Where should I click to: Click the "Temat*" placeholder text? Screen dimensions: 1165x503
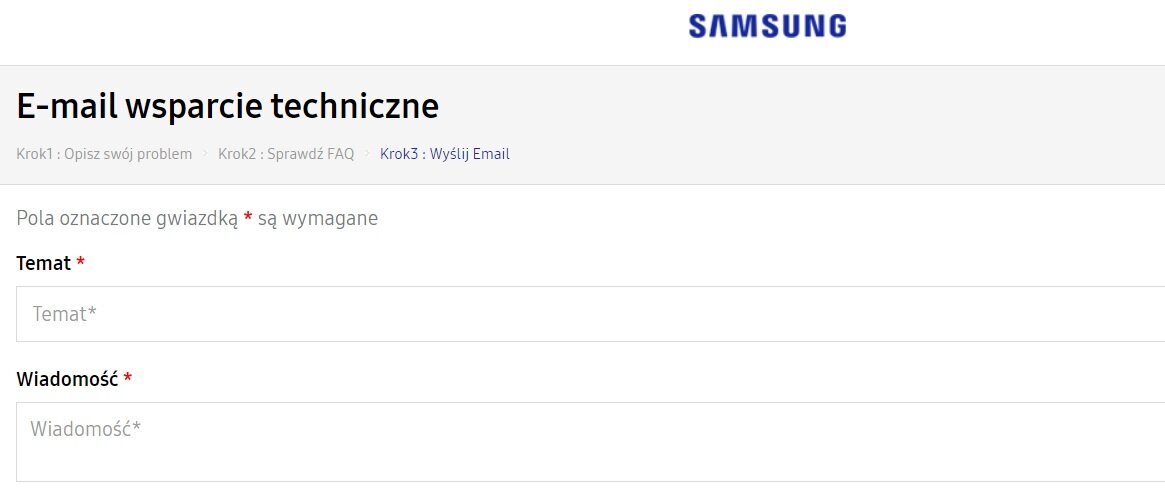click(x=64, y=314)
